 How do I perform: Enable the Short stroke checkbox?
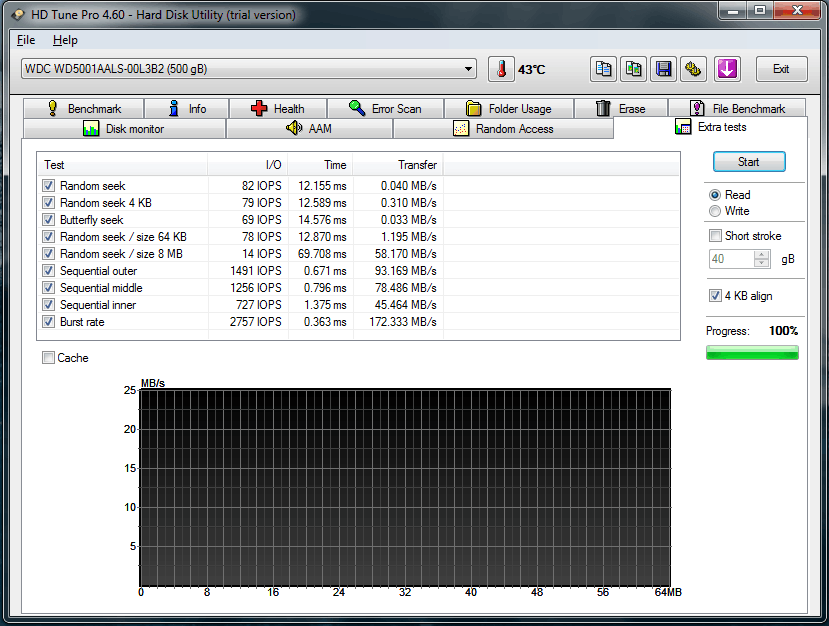pos(715,236)
